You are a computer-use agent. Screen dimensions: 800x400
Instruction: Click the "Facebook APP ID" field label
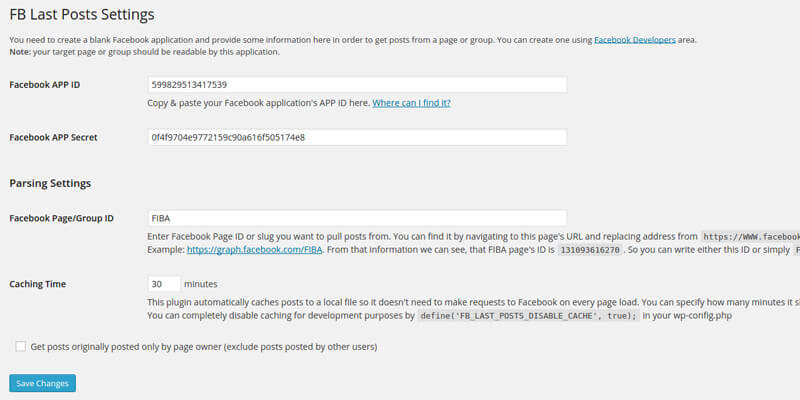point(44,85)
